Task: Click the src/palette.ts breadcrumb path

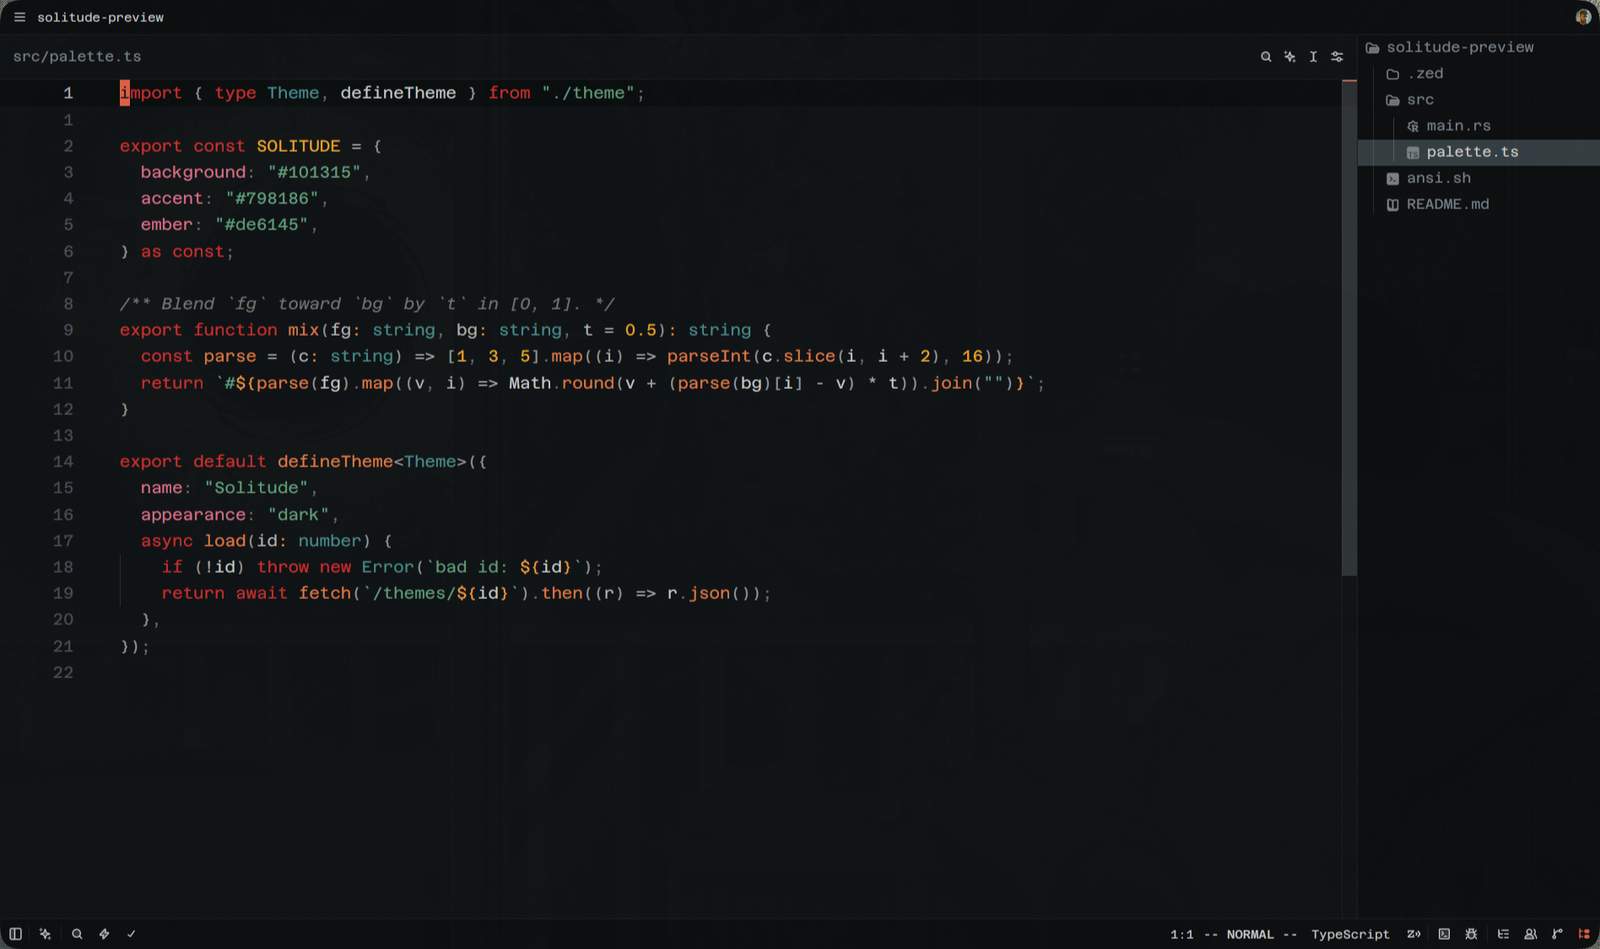Action: 77,57
